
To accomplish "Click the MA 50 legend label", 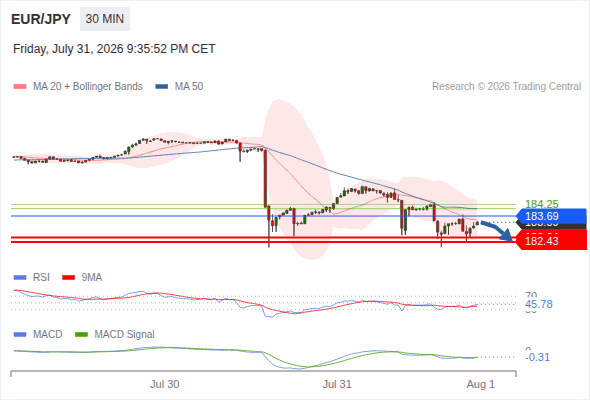I will tap(189, 87).
